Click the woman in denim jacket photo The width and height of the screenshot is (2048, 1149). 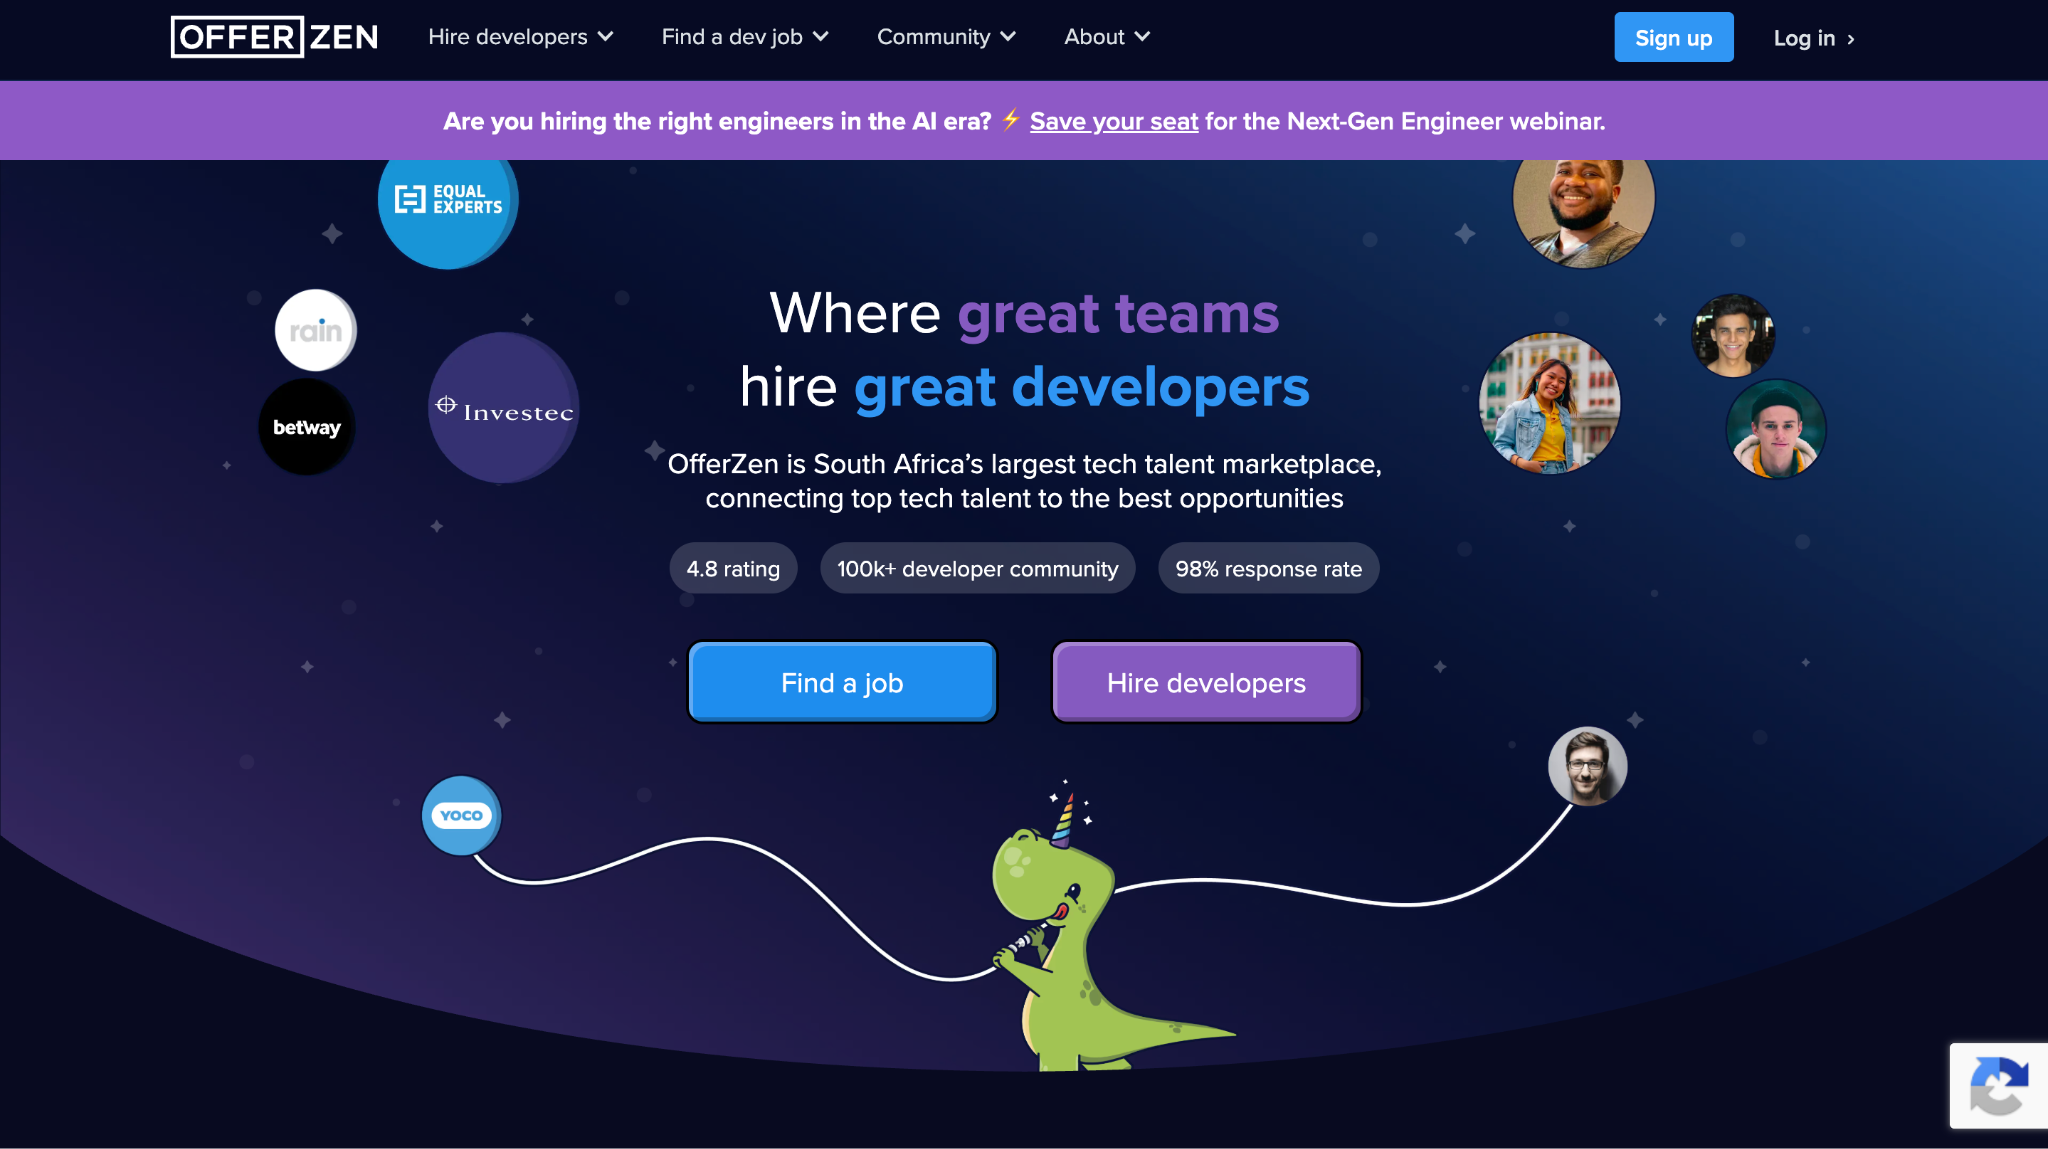click(1550, 403)
